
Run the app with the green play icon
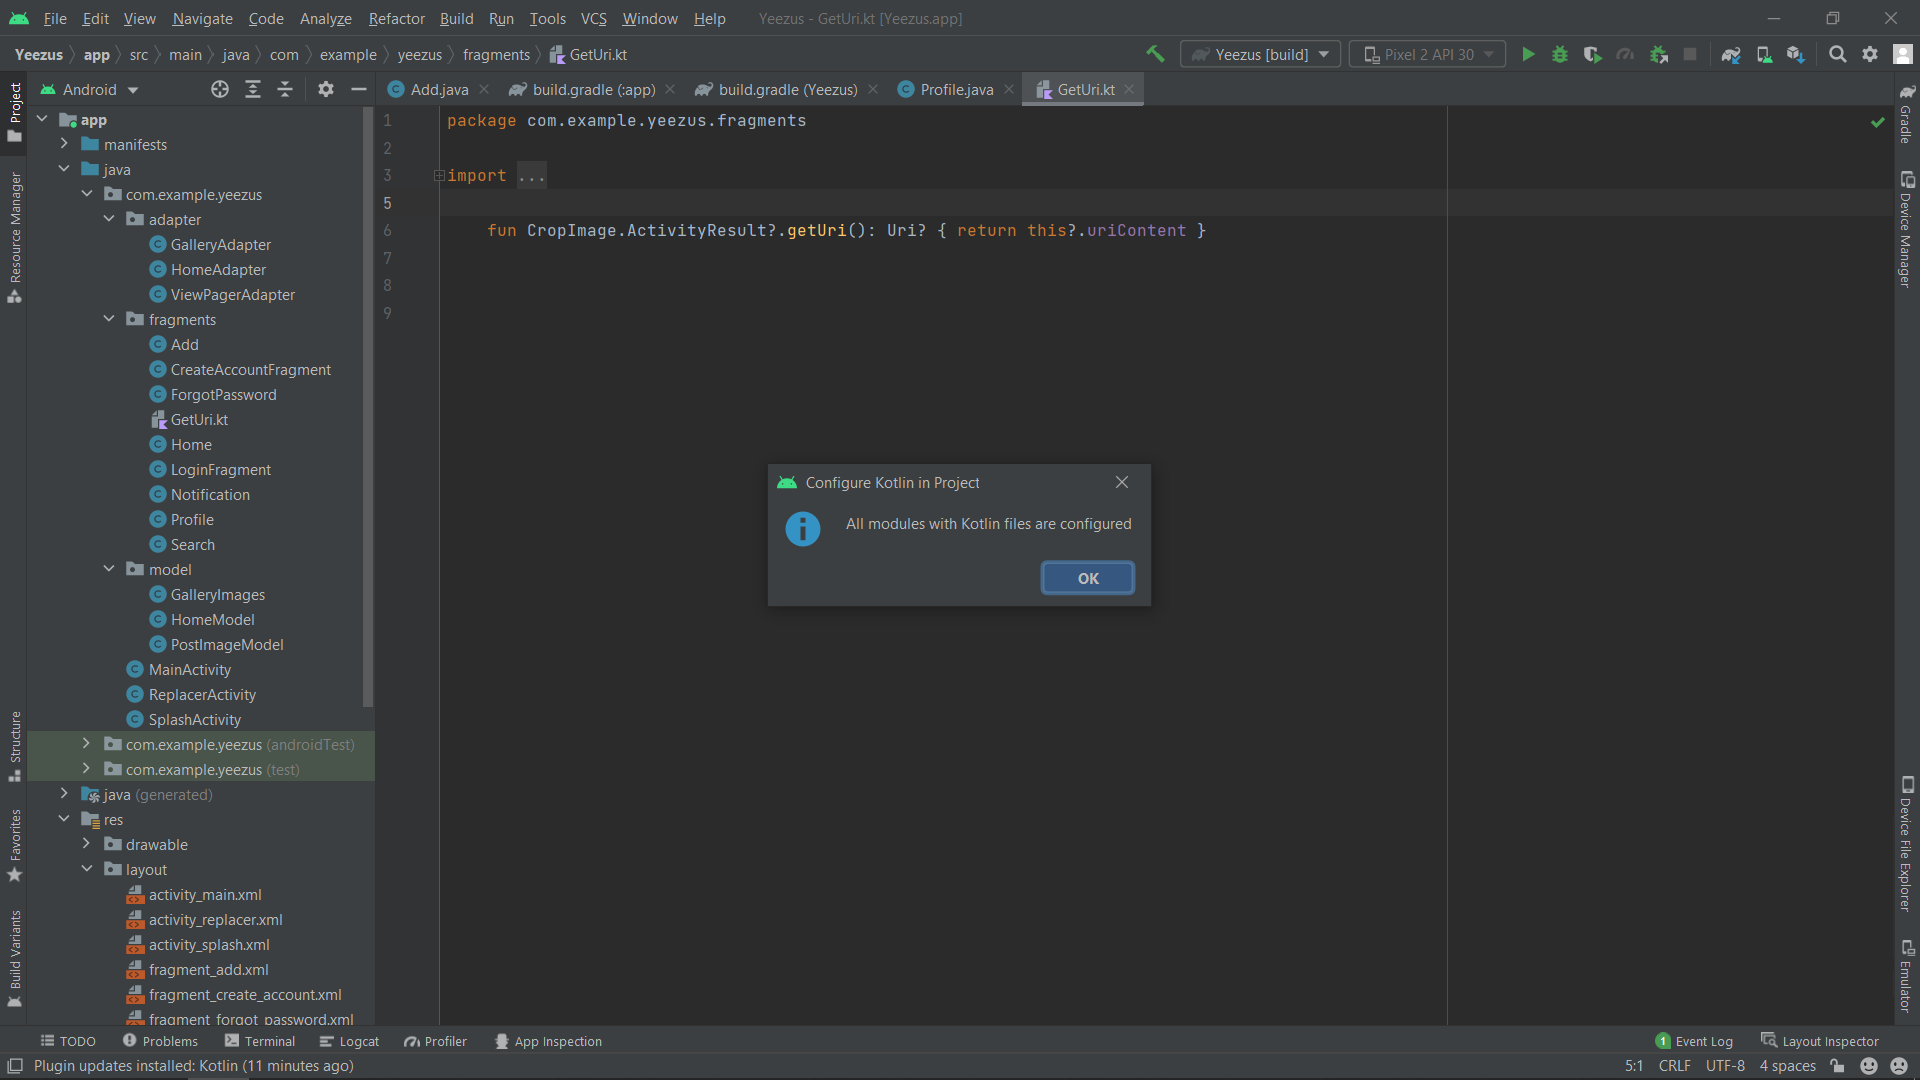1528,54
